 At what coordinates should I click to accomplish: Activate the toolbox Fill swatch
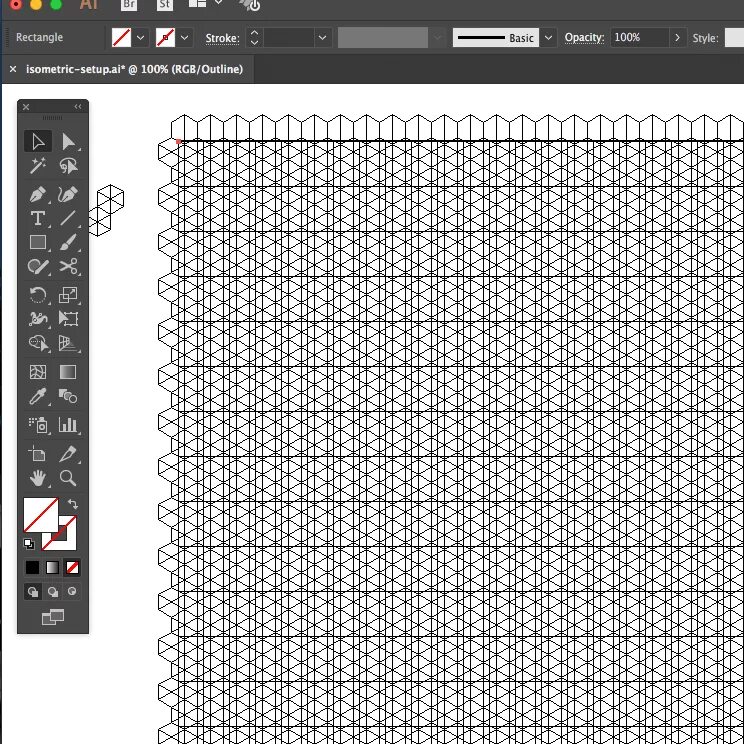coord(41,515)
